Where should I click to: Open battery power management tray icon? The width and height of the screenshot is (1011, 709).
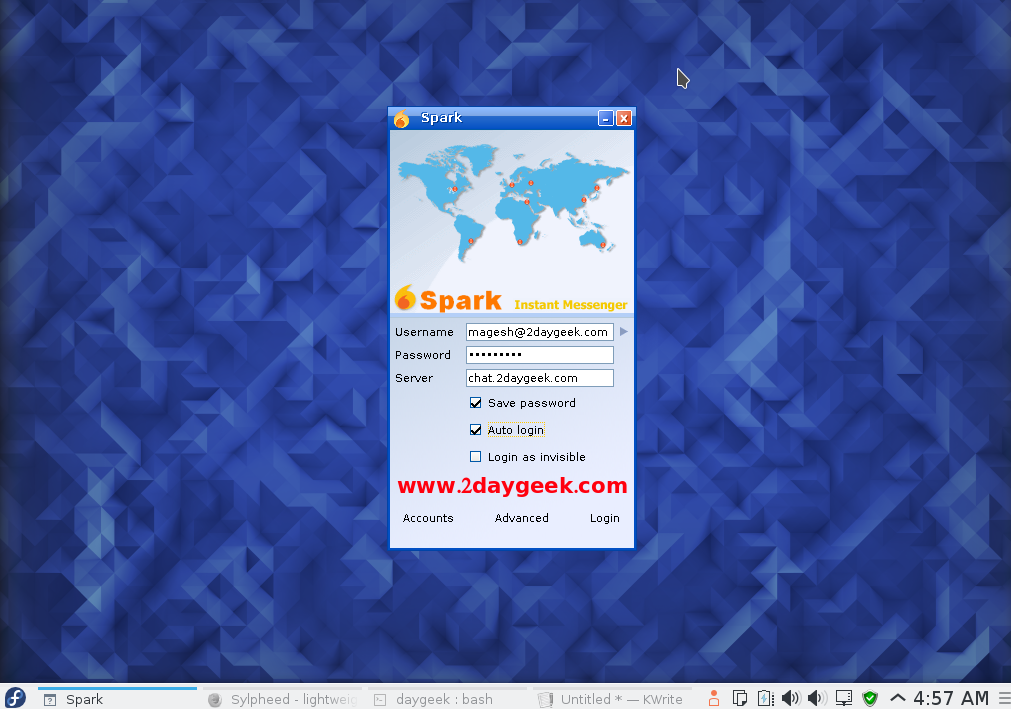click(x=765, y=699)
